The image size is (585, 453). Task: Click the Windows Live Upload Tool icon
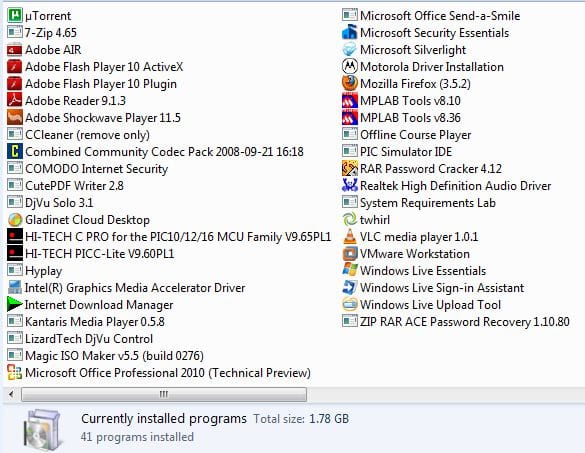tap(350, 304)
